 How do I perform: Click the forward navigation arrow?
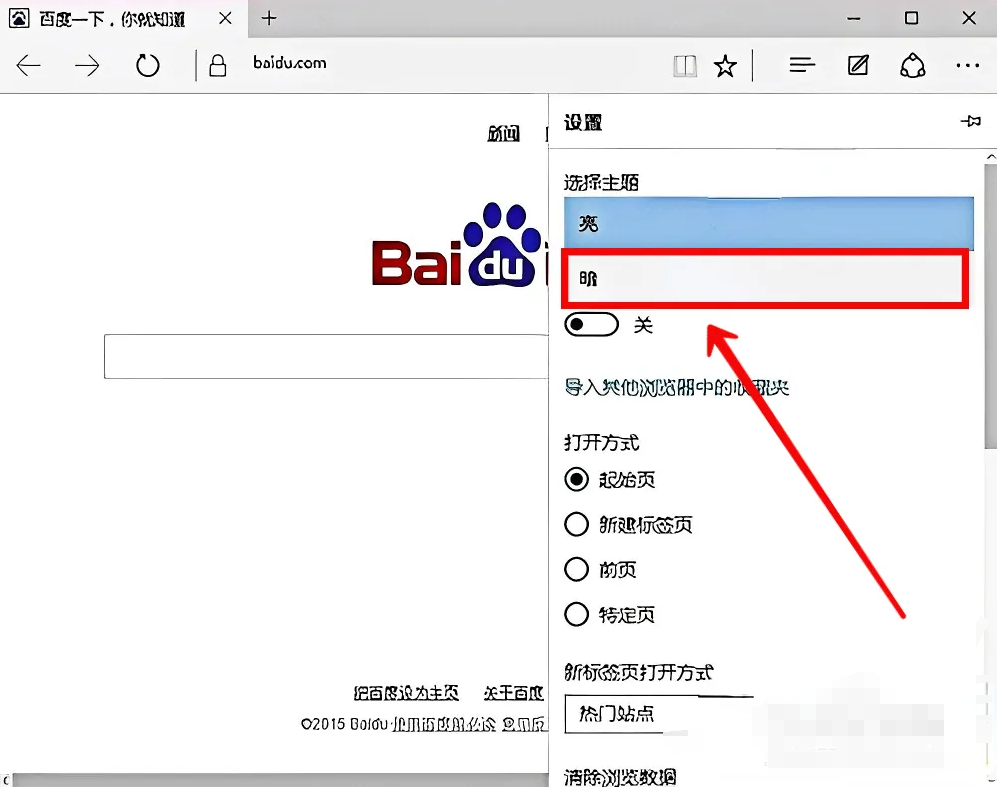87,65
